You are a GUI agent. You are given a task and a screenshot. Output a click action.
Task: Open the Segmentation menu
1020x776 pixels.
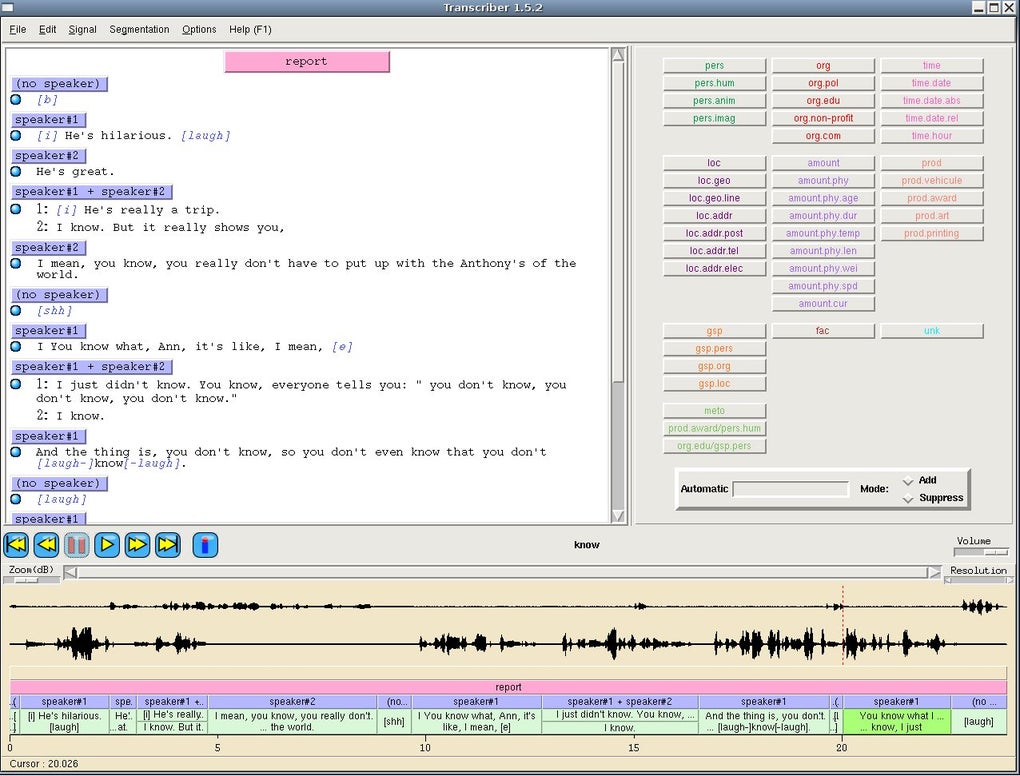click(139, 29)
